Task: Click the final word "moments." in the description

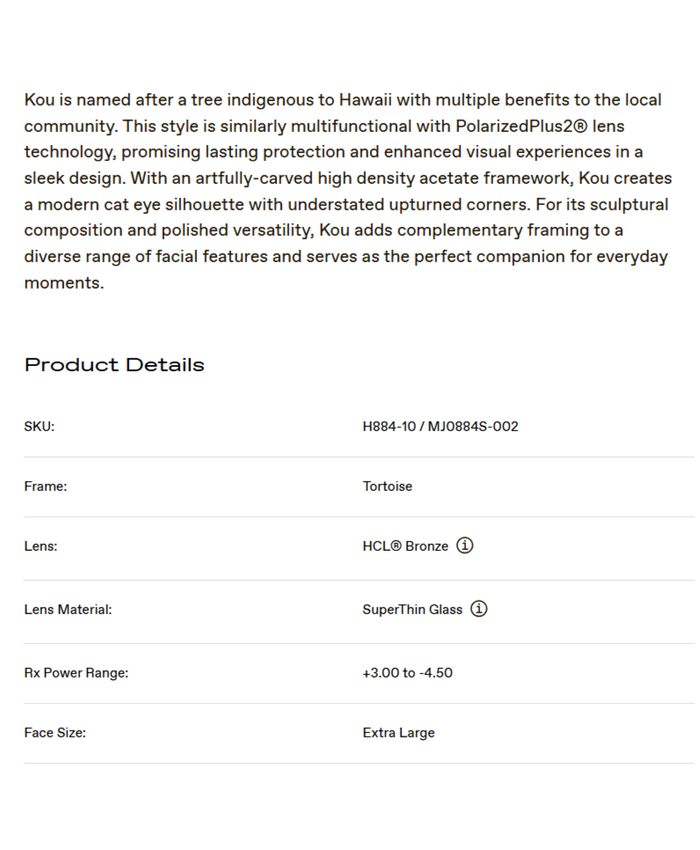Action: tap(64, 283)
